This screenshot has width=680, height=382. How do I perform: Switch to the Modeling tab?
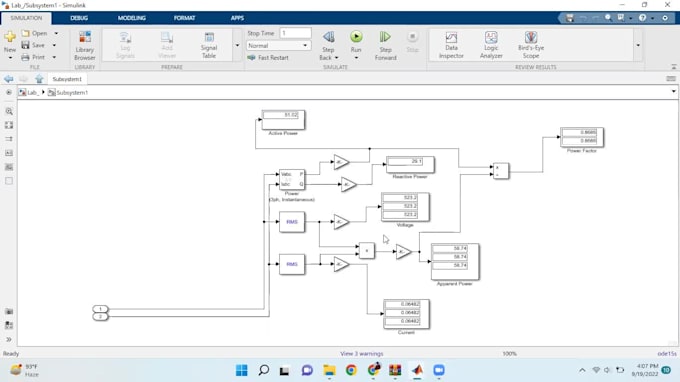point(132,18)
